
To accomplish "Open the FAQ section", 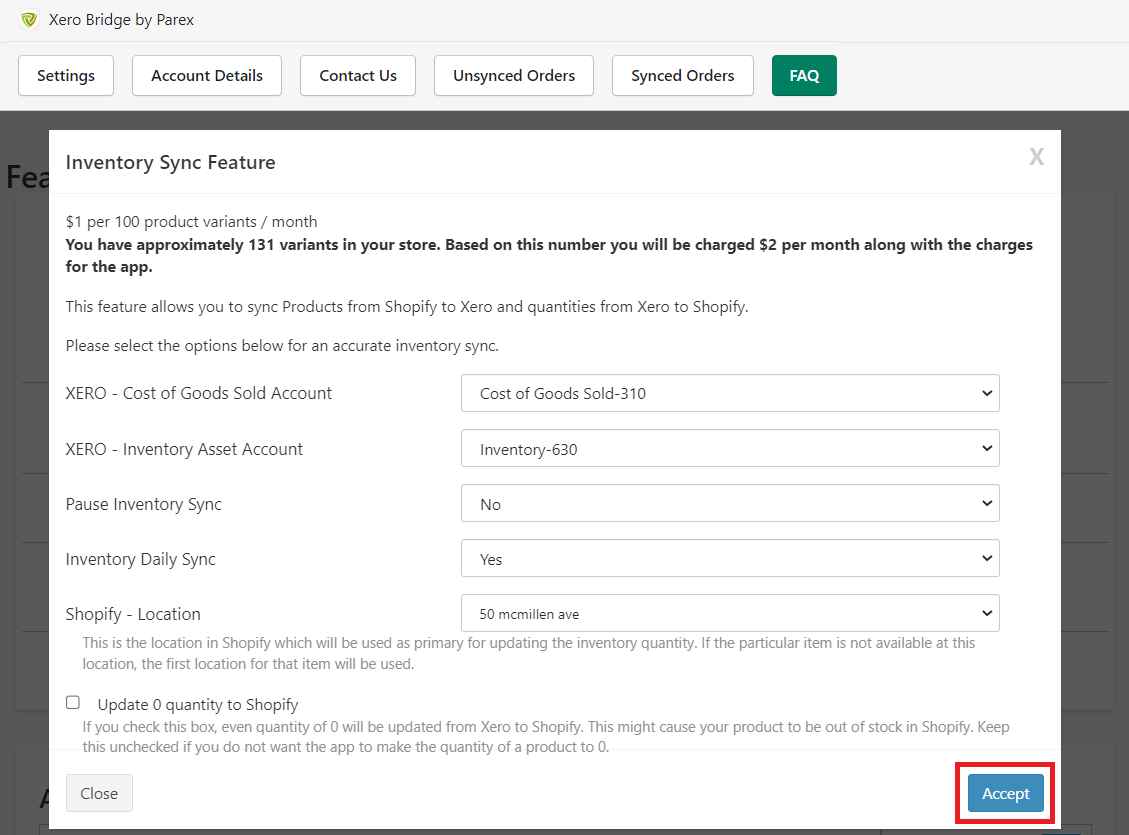I will point(804,75).
